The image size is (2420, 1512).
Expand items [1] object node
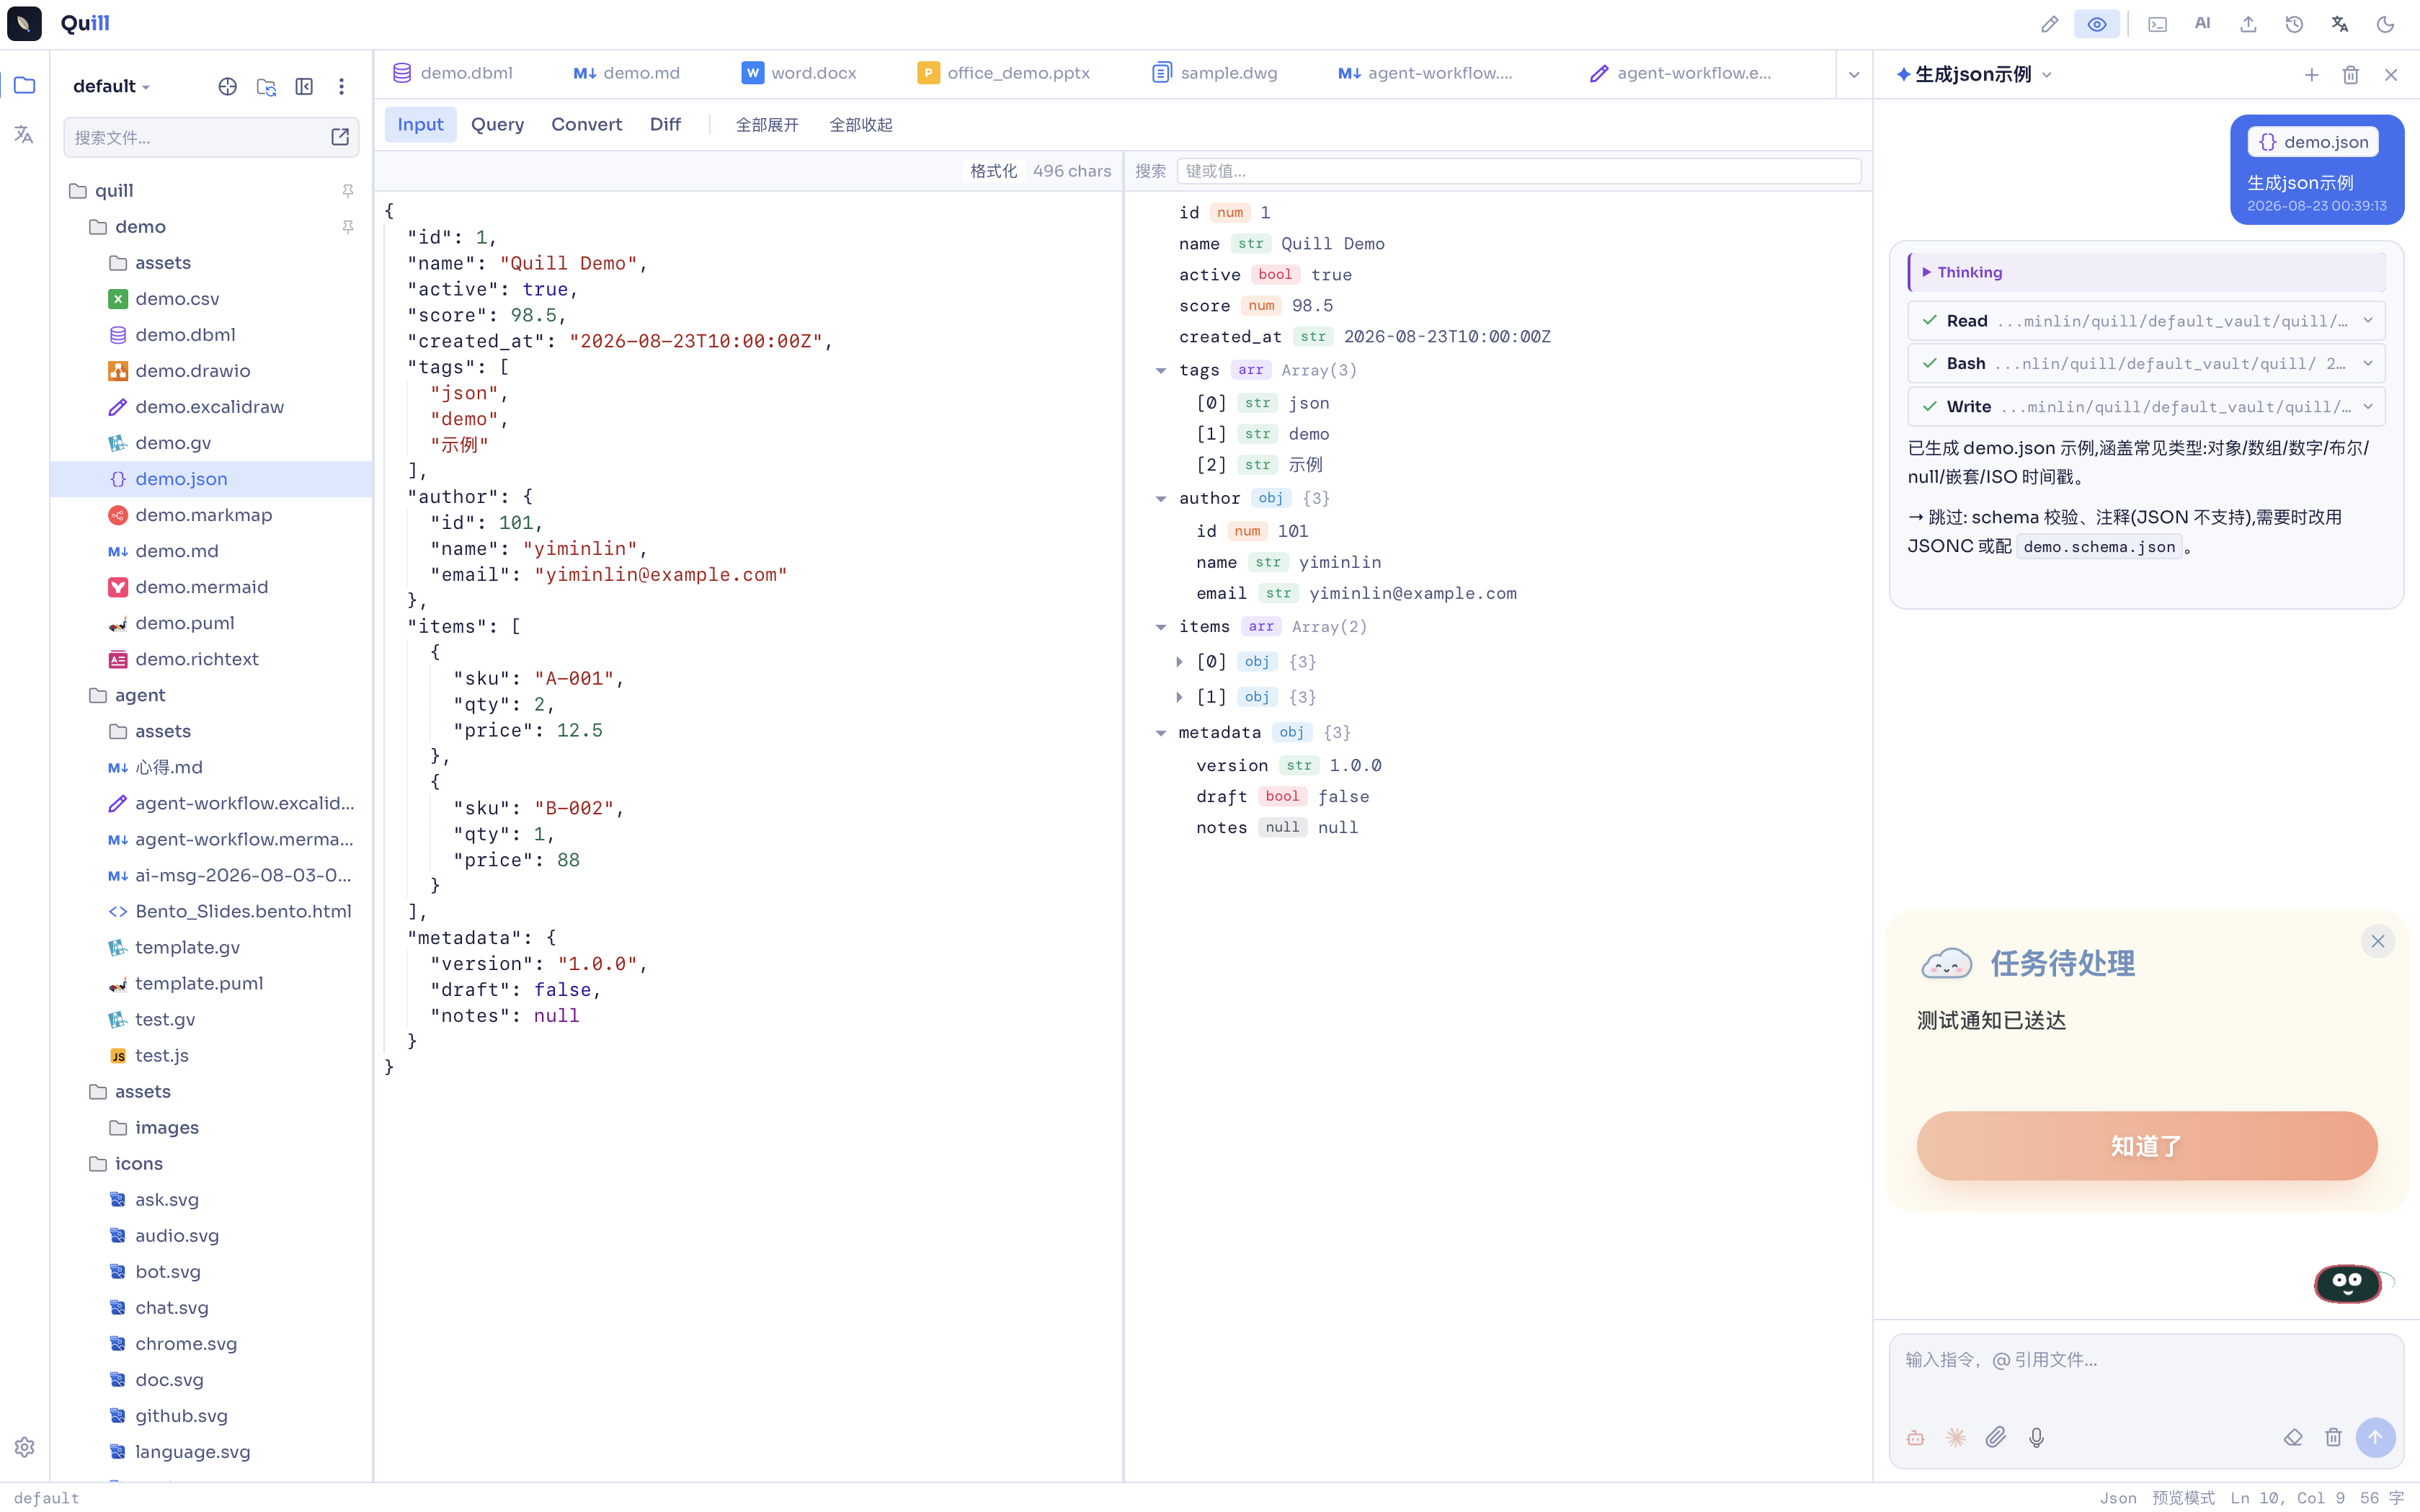click(1180, 696)
